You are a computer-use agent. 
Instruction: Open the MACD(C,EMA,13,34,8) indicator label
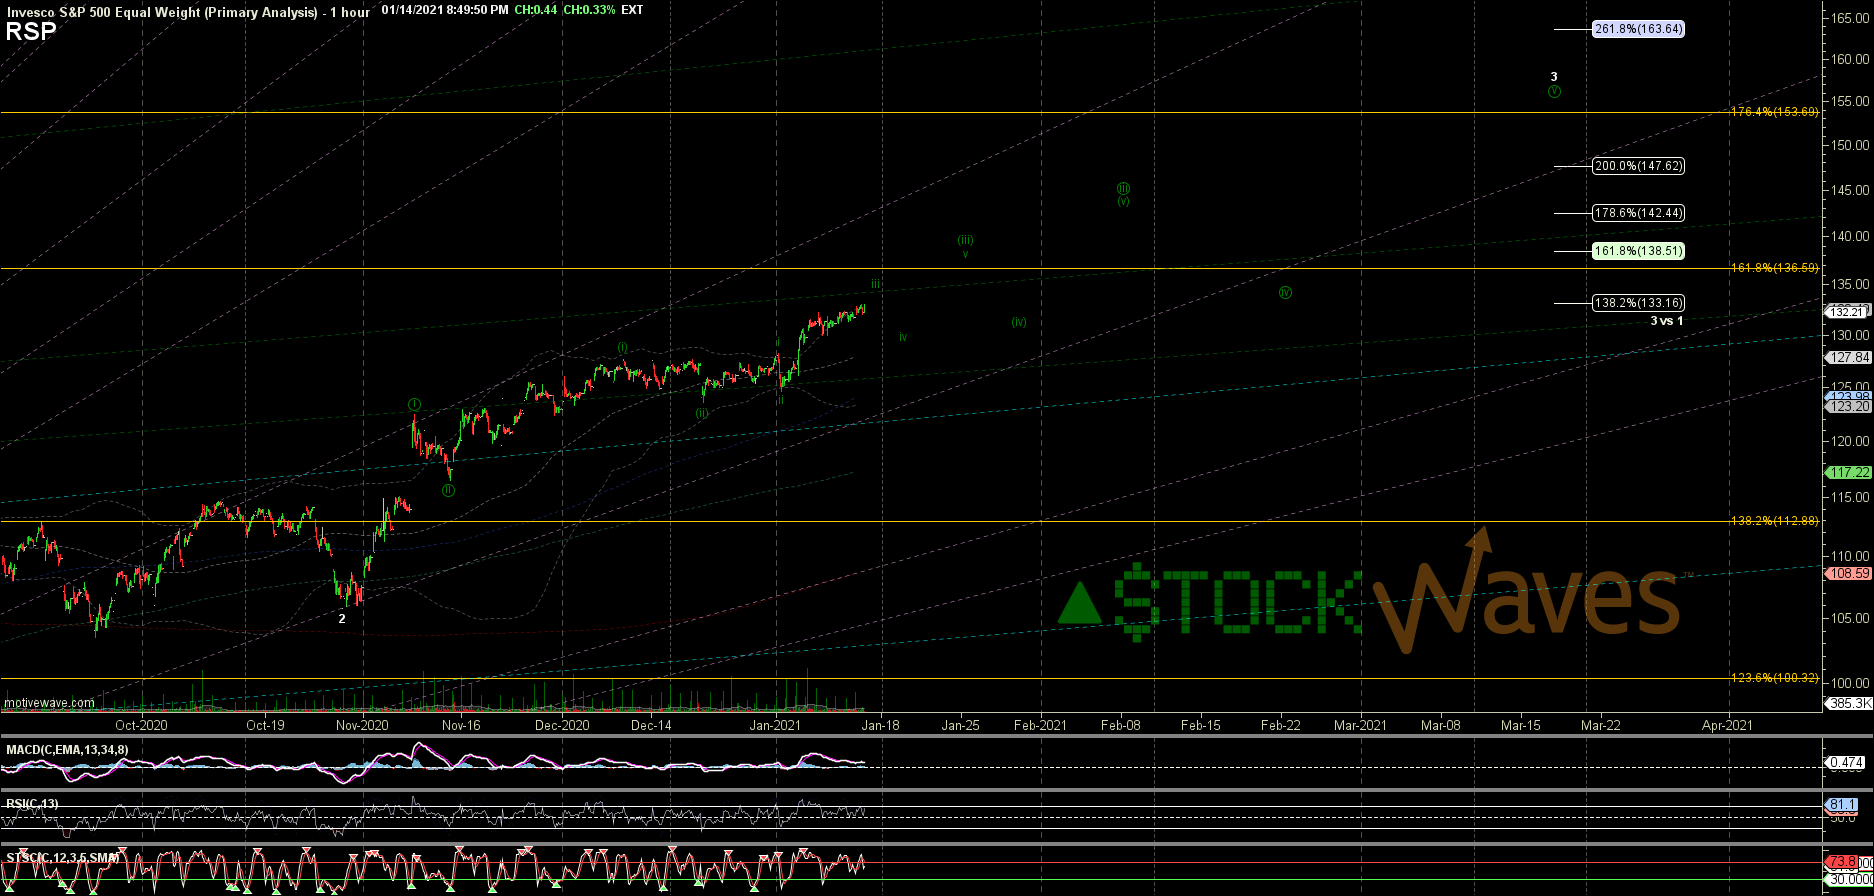(67, 750)
